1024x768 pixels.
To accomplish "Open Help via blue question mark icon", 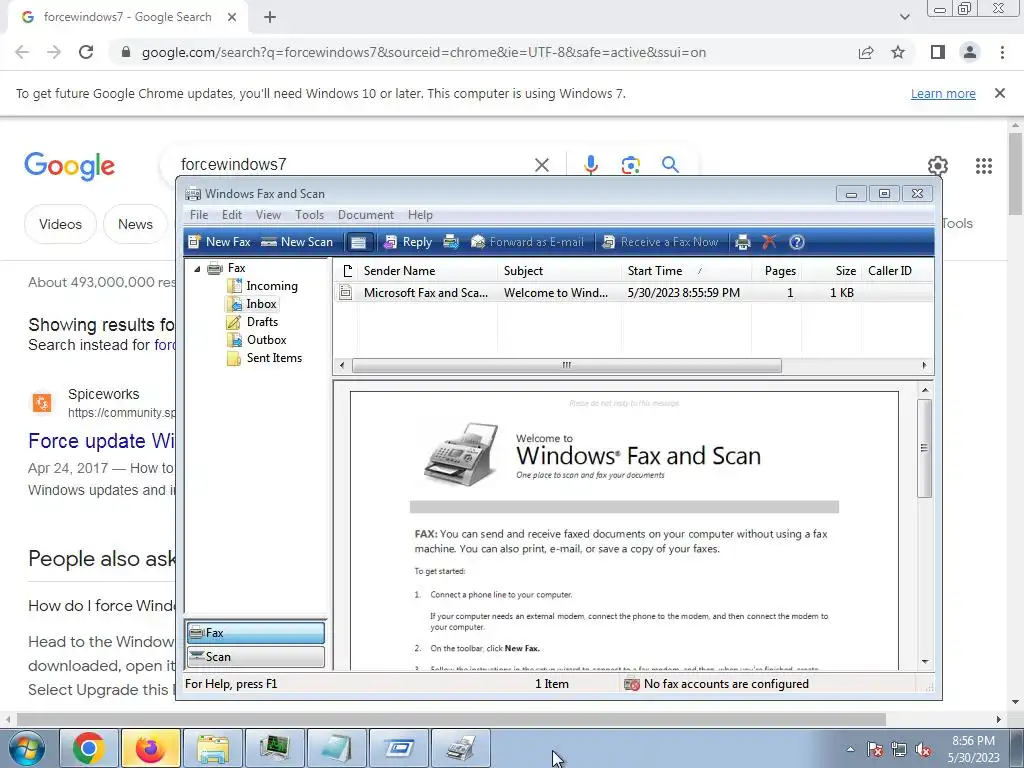I will [x=797, y=242].
